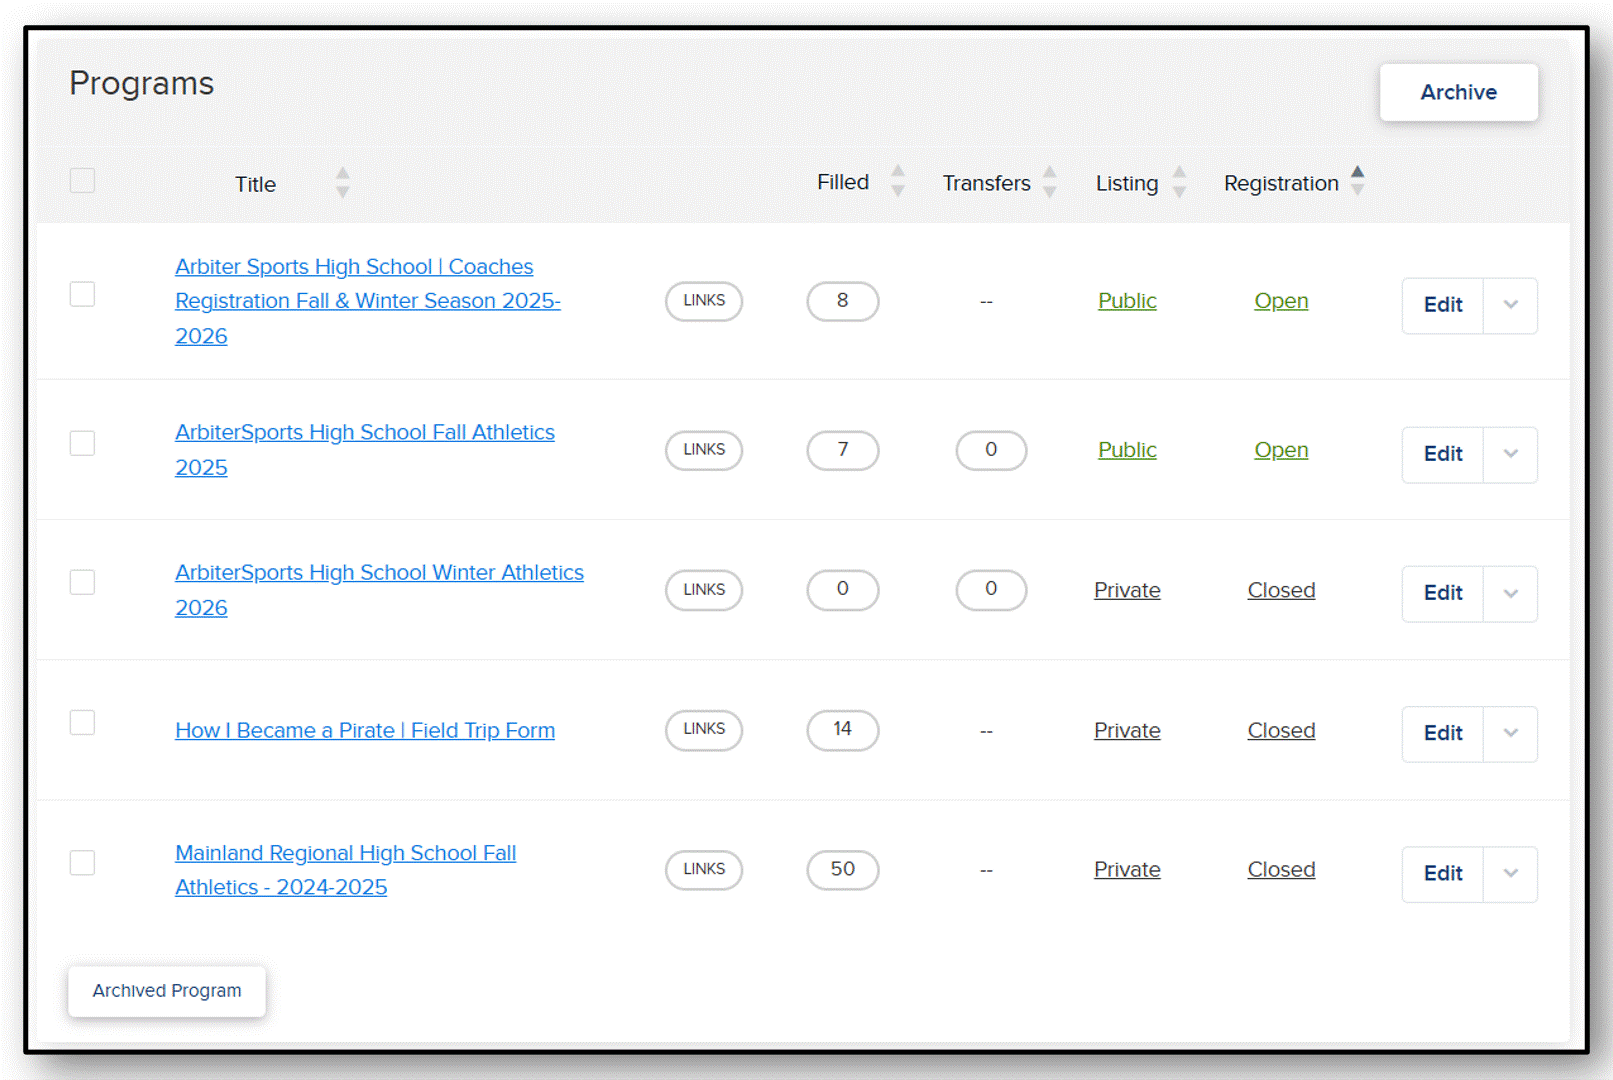
Task: Open Arbiter Sports Coaches Registration program link
Action: pos(368,301)
